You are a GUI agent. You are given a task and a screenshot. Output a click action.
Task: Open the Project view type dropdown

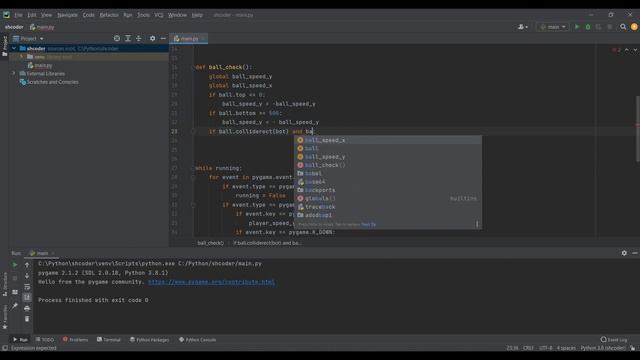28,38
